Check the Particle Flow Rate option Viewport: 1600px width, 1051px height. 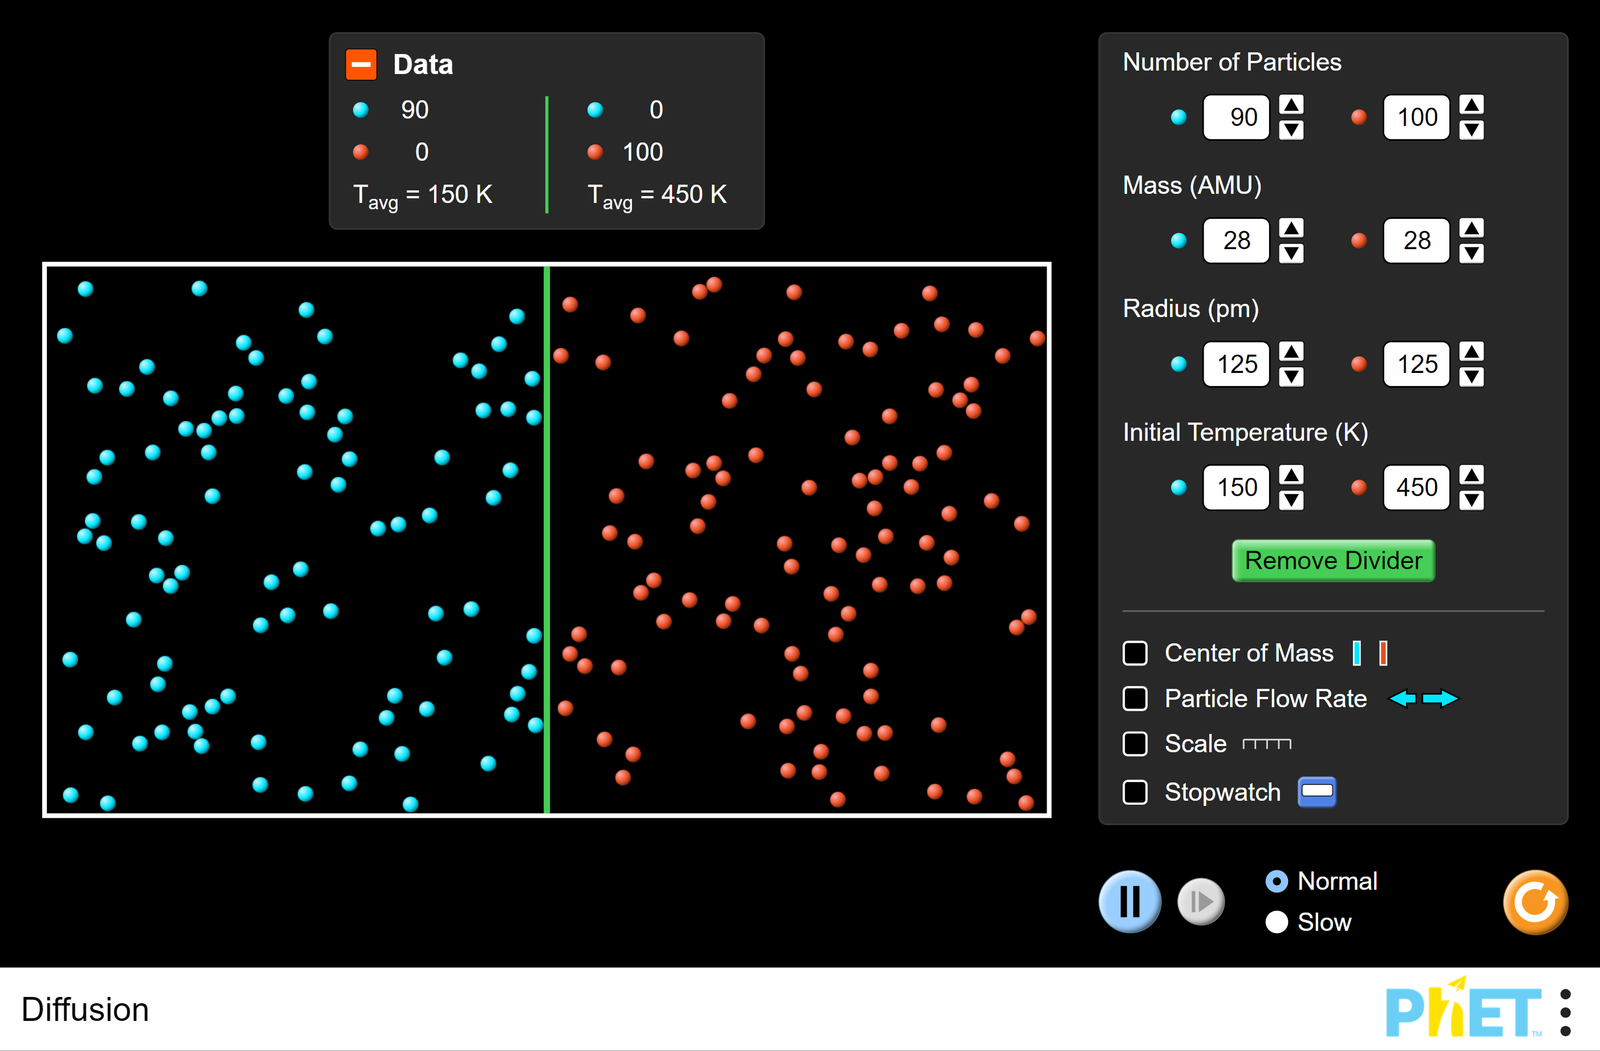click(1135, 698)
